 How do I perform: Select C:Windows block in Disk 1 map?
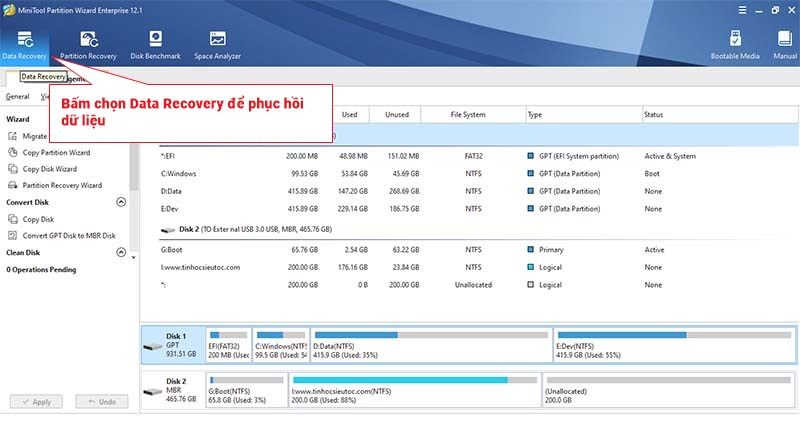click(281, 345)
